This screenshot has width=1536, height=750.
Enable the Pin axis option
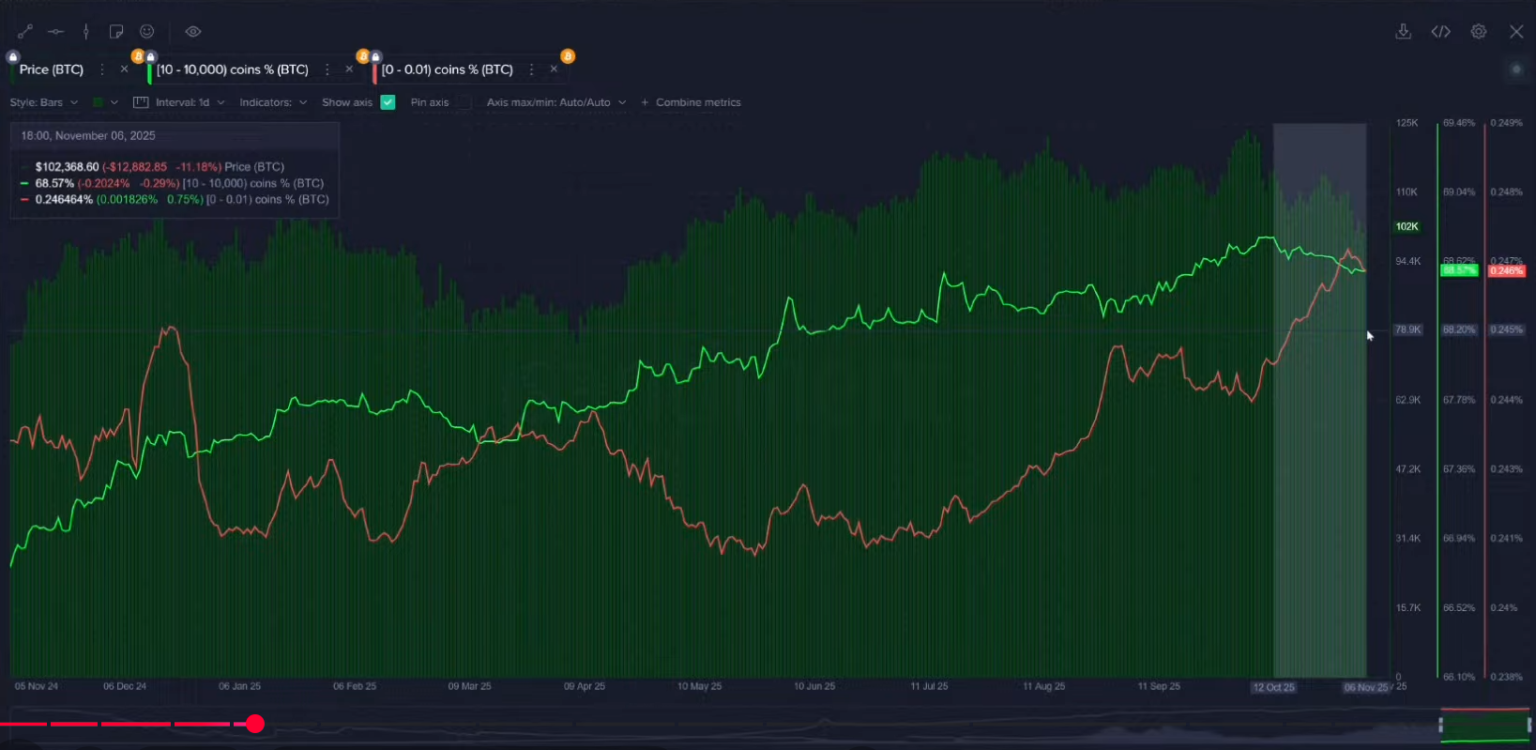[464, 102]
